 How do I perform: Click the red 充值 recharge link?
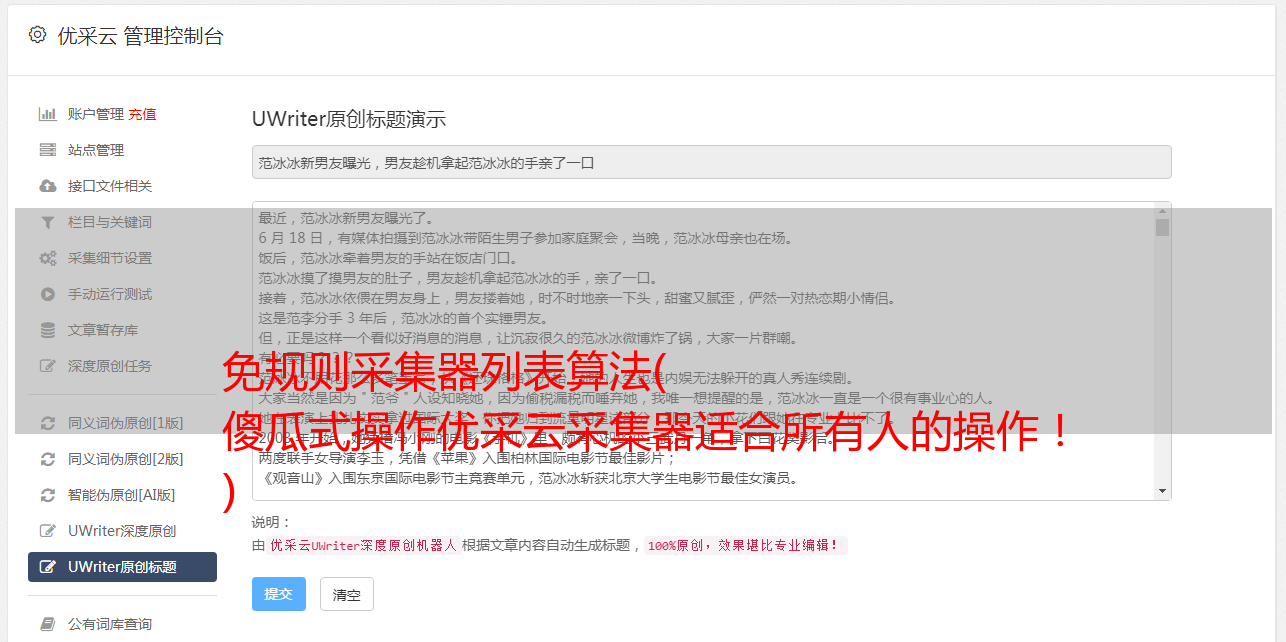coord(142,114)
